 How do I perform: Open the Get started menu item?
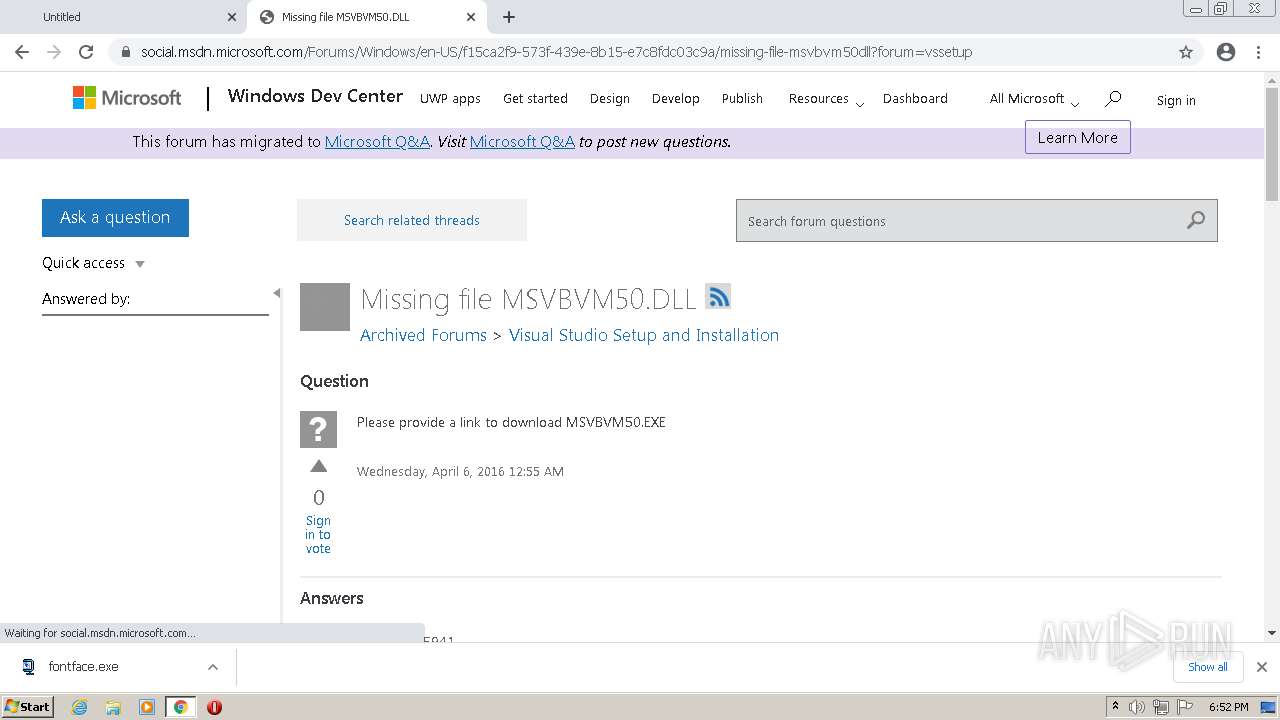[x=535, y=98]
